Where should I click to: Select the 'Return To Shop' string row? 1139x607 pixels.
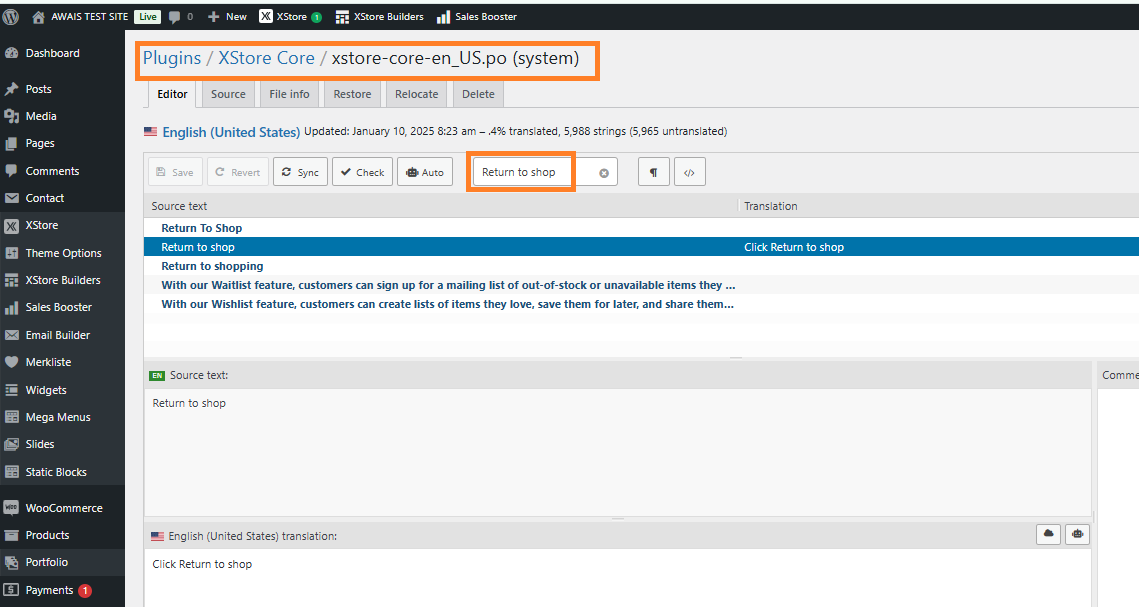tap(641, 228)
